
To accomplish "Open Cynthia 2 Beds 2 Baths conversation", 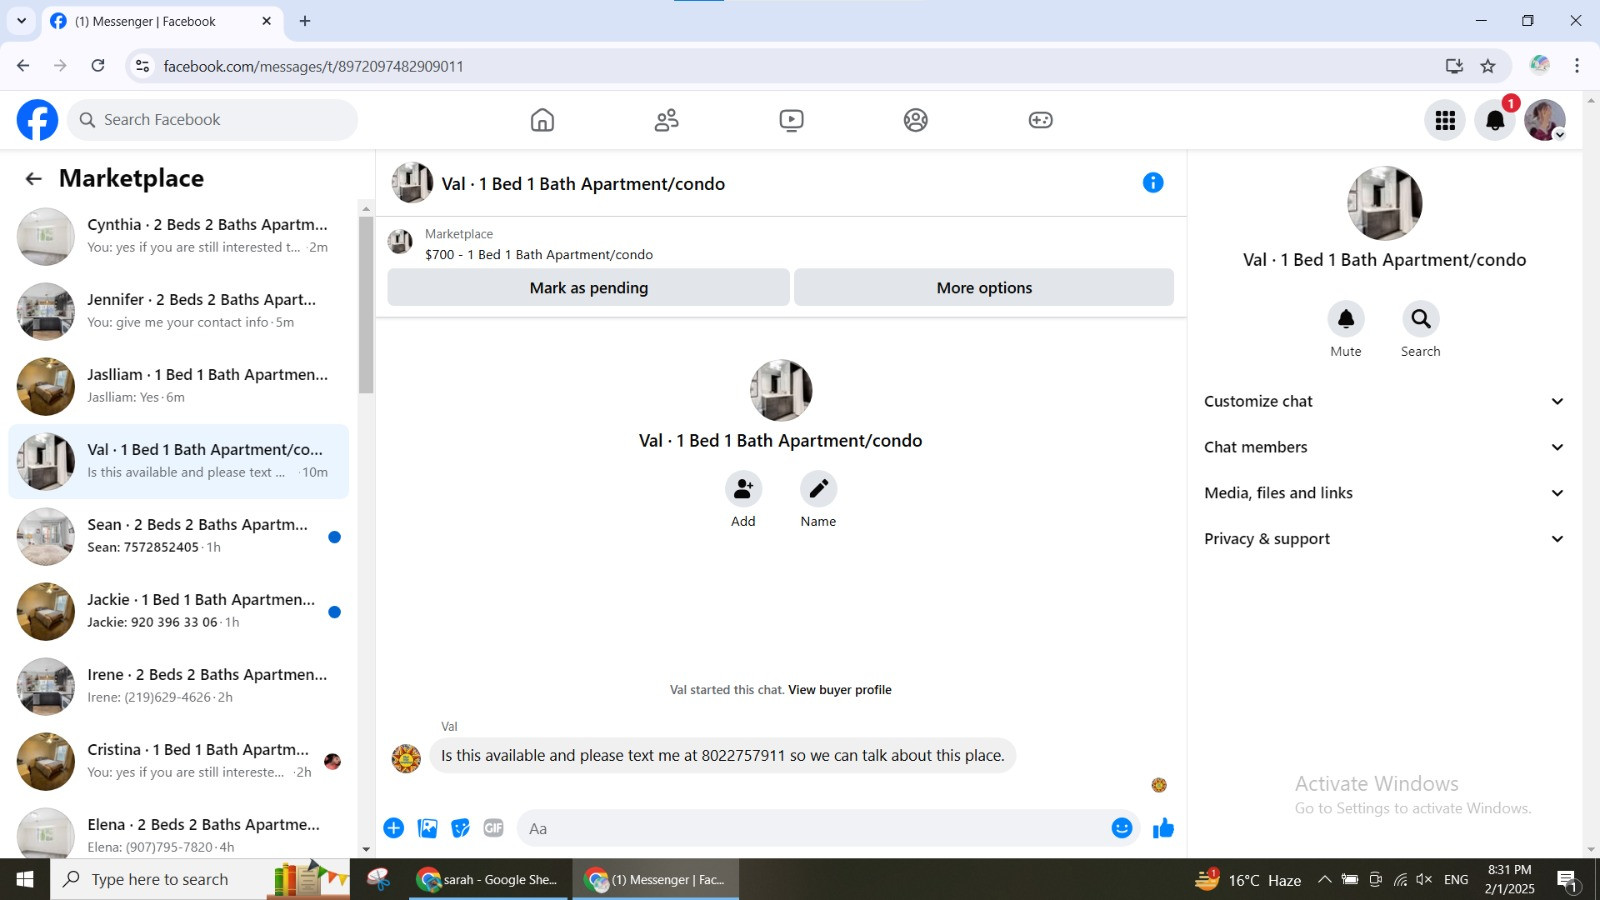I will pyautogui.click(x=179, y=236).
